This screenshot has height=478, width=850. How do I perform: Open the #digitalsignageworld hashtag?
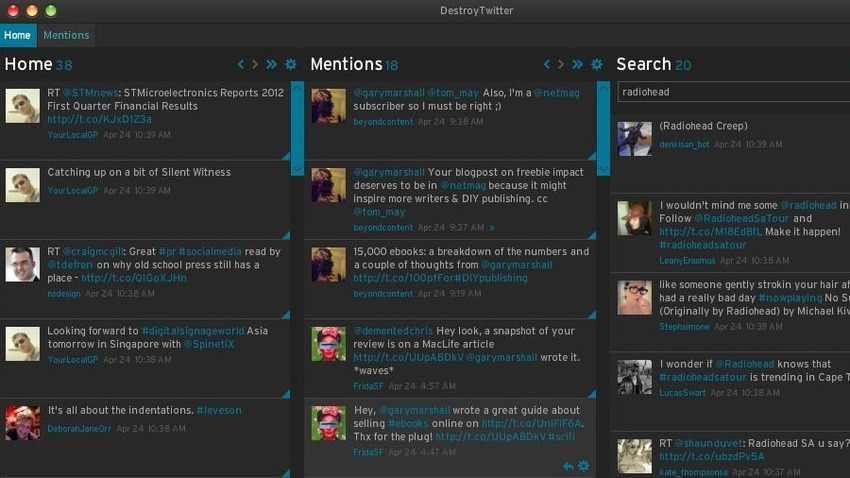pos(192,331)
